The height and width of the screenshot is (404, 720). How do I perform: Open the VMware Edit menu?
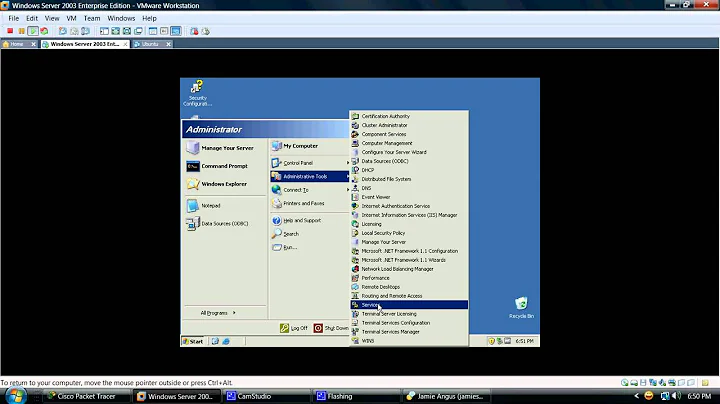coord(32,18)
